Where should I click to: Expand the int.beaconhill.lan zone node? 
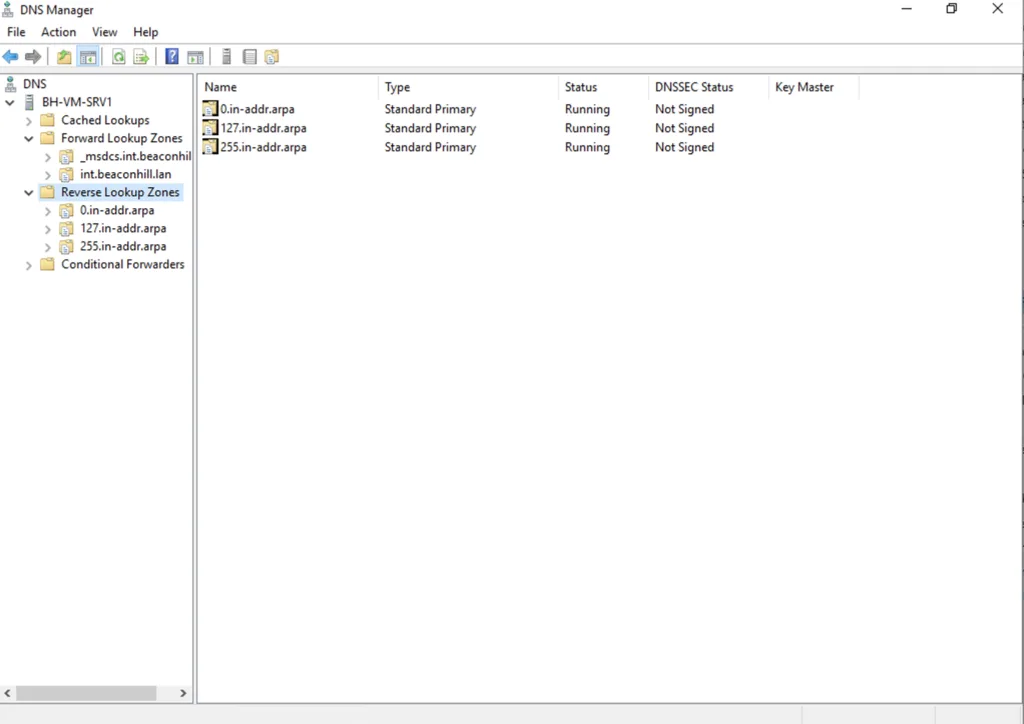coord(48,175)
